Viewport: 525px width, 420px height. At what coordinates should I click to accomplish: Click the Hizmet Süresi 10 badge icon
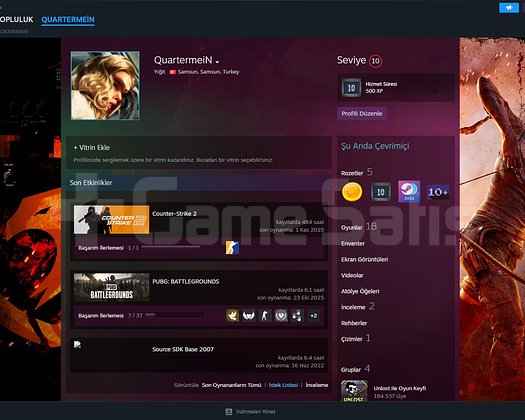(351, 88)
